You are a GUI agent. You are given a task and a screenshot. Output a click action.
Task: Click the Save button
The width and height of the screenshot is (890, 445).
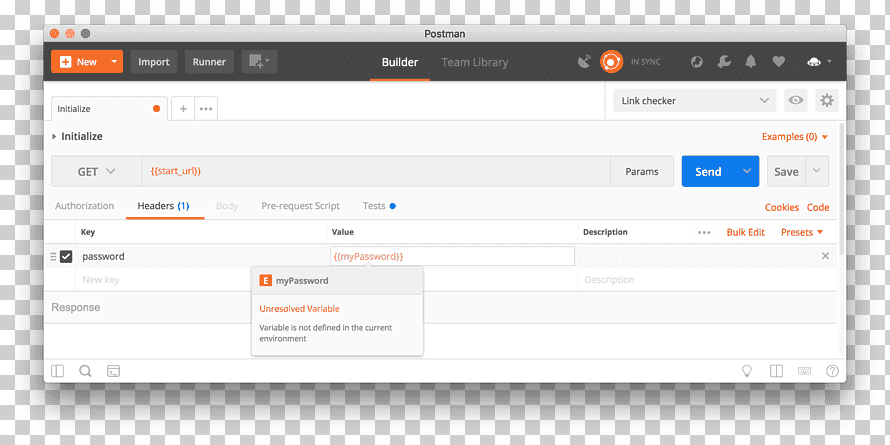[786, 171]
